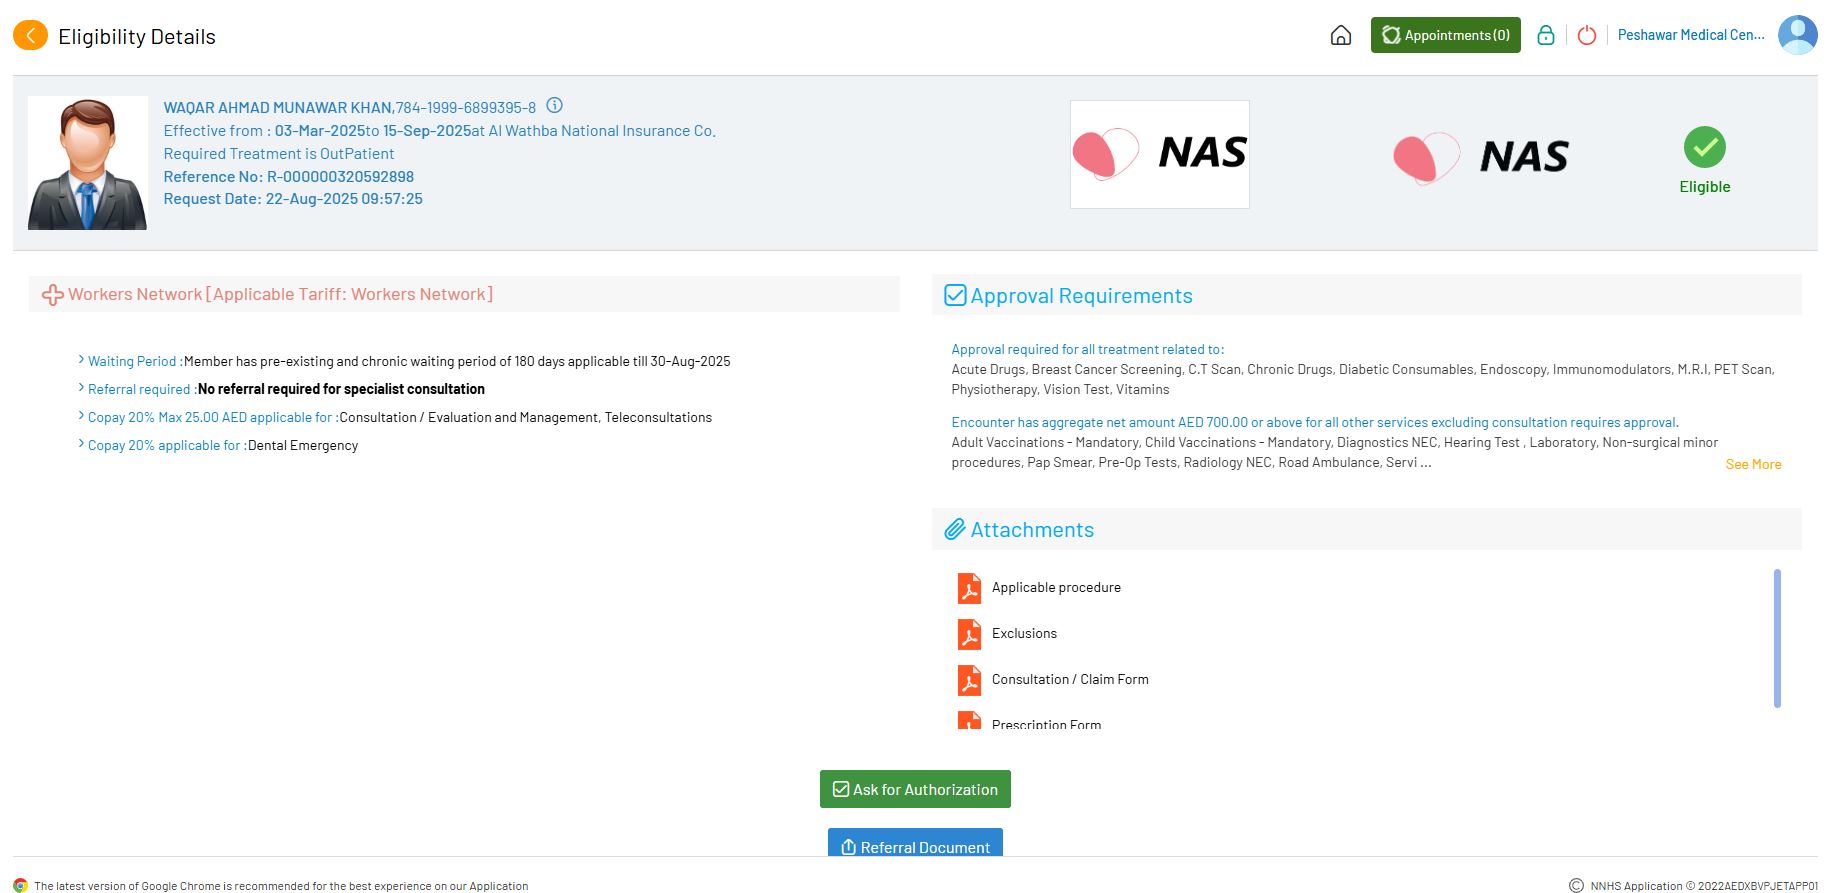The image size is (1830, 893).
Task: Click the green Eligible checkmark
Action: point(1704,148)
